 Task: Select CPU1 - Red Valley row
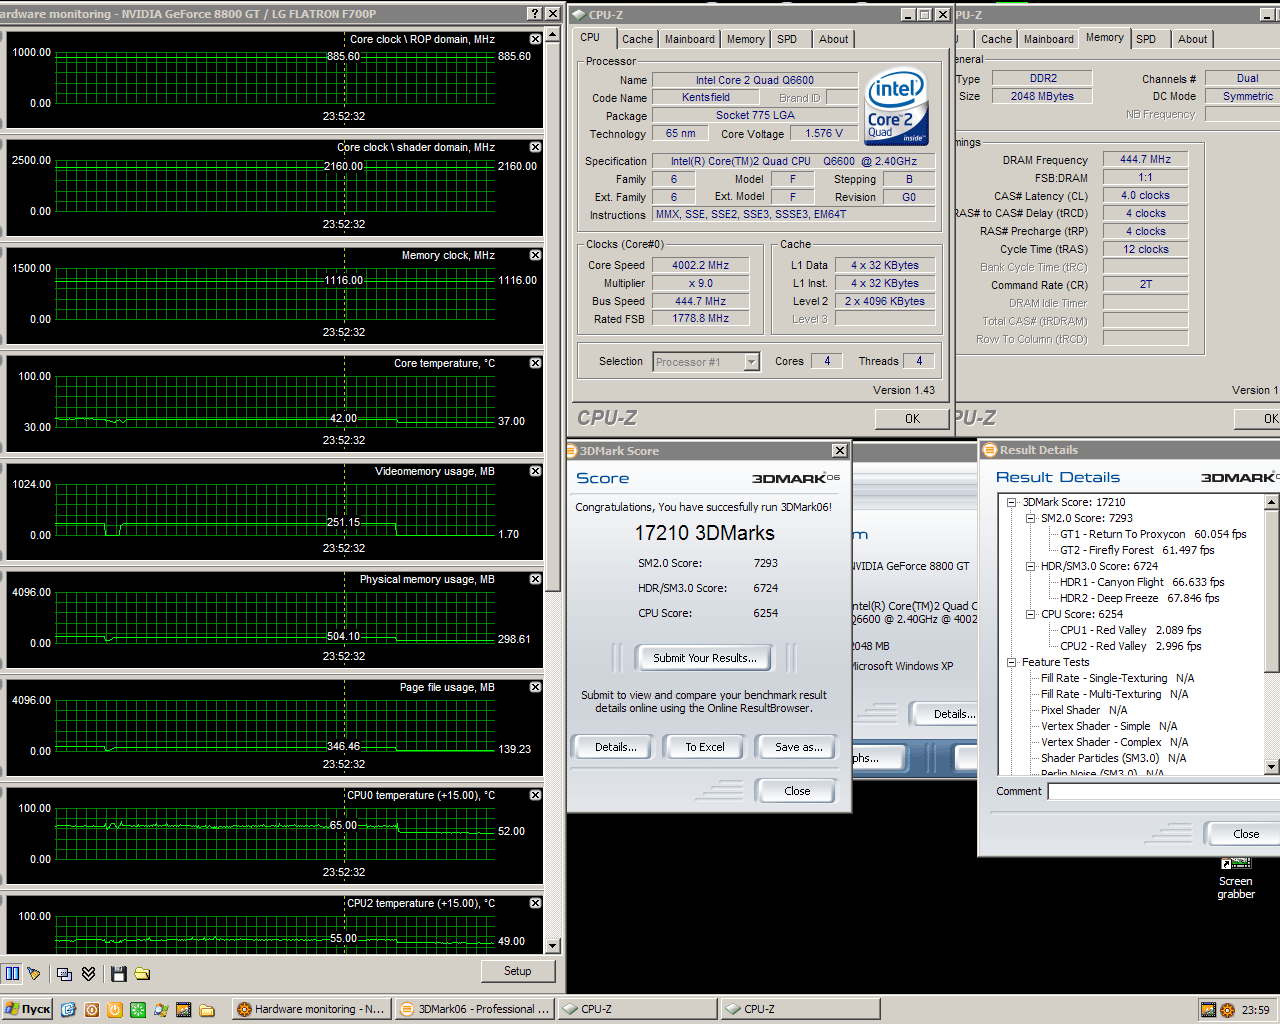coord(1130,630)
